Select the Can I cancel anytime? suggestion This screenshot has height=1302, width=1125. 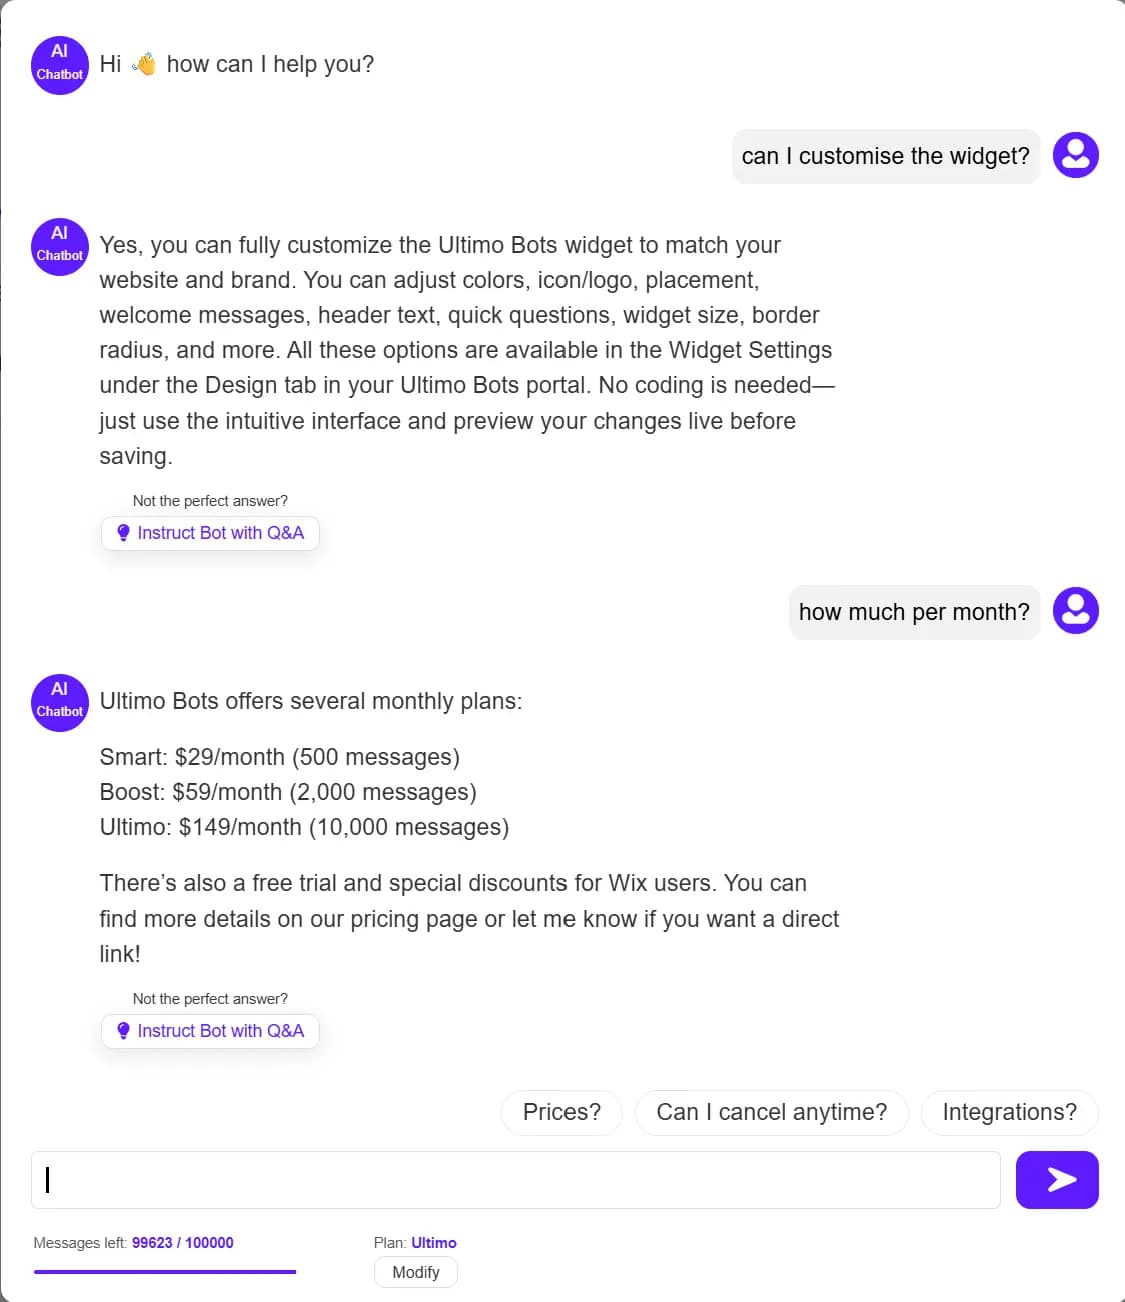coord(771,1112)
